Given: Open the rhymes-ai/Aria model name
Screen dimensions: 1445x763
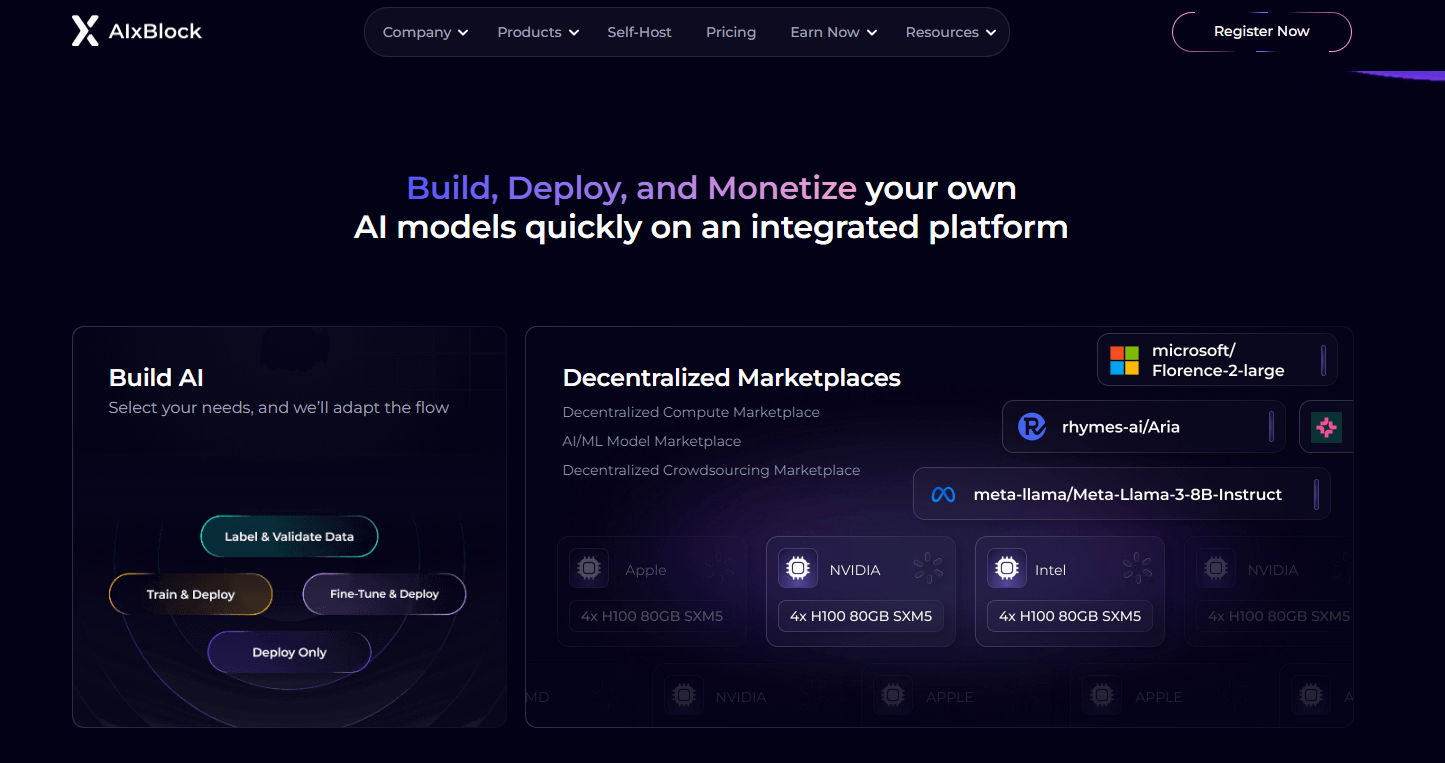Looking at the screenshot, I should 1120,427.
